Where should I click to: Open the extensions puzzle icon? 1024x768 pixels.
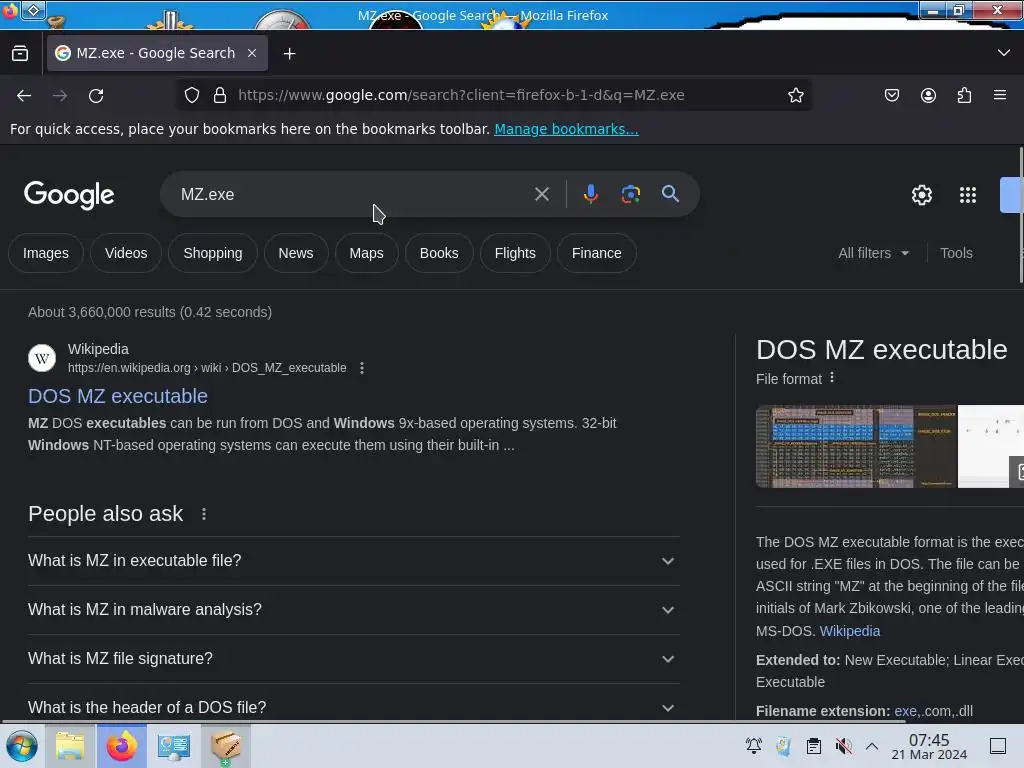click(x=965, y=95)
